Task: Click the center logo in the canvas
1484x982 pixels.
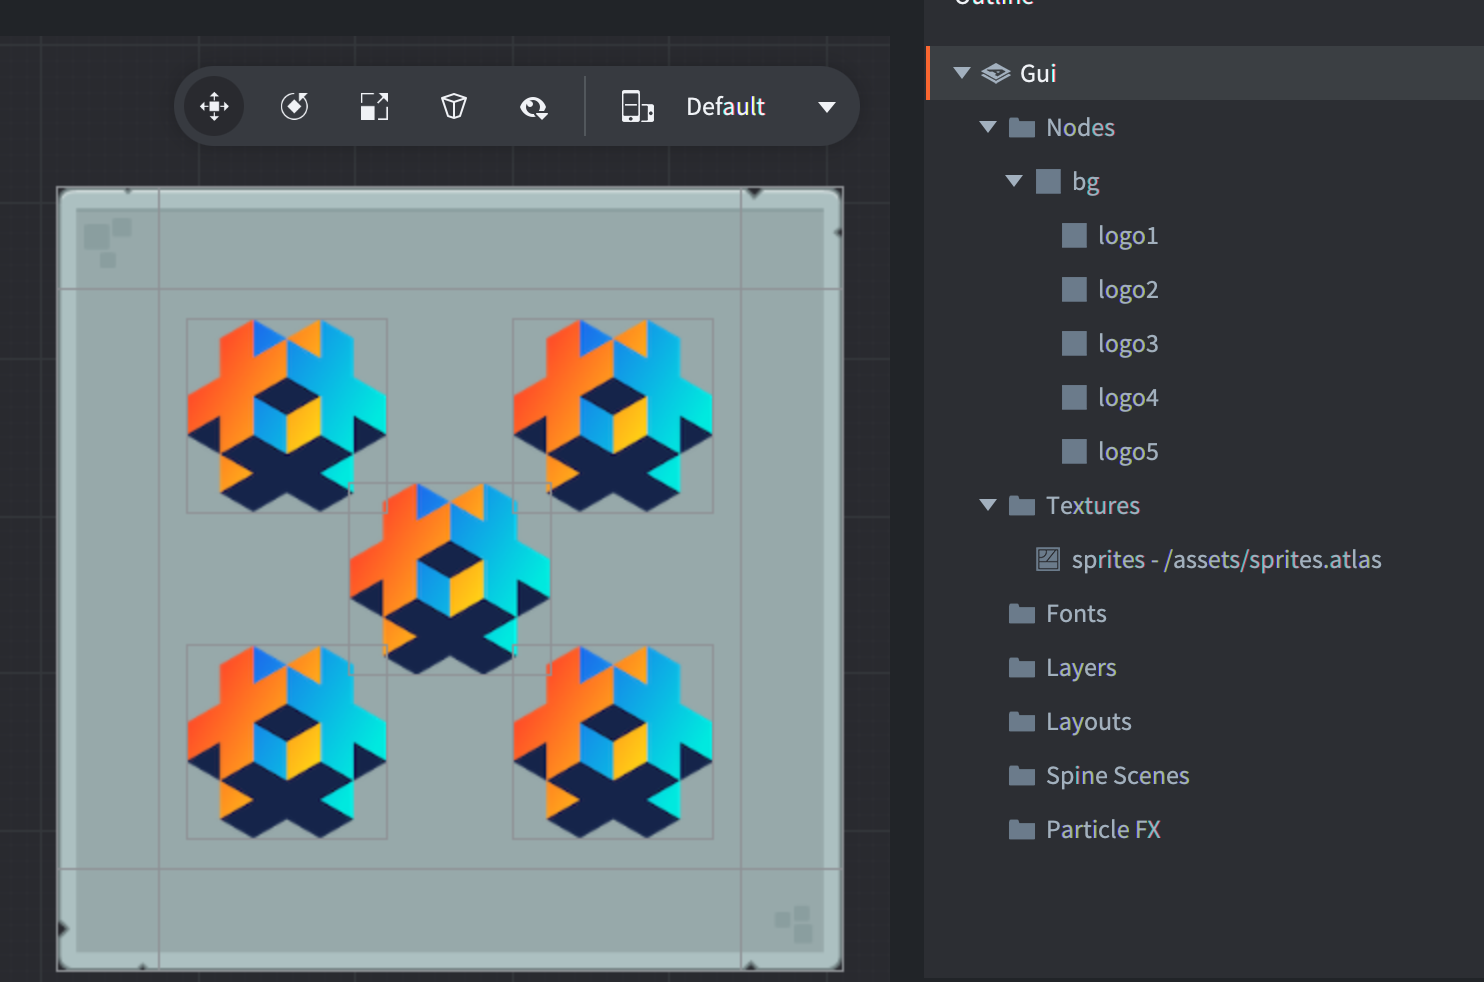Action: click(x=450, y=578)
